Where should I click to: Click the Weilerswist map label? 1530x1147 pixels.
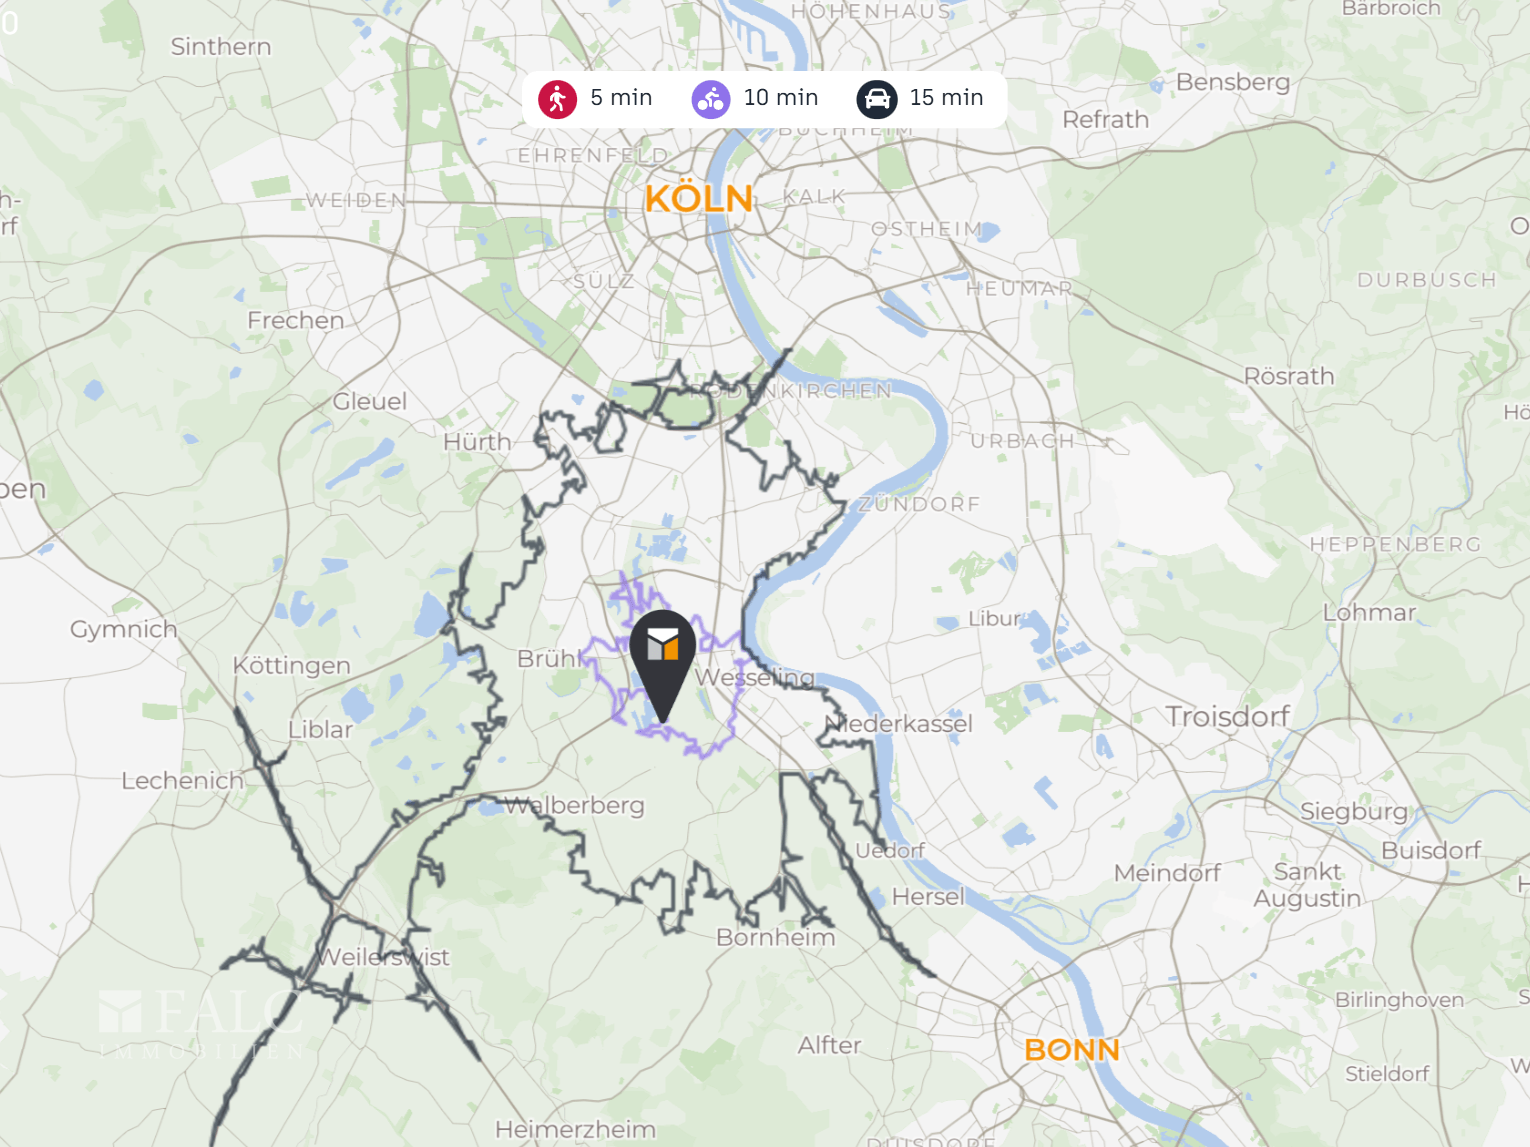click(x=384, y=957)
